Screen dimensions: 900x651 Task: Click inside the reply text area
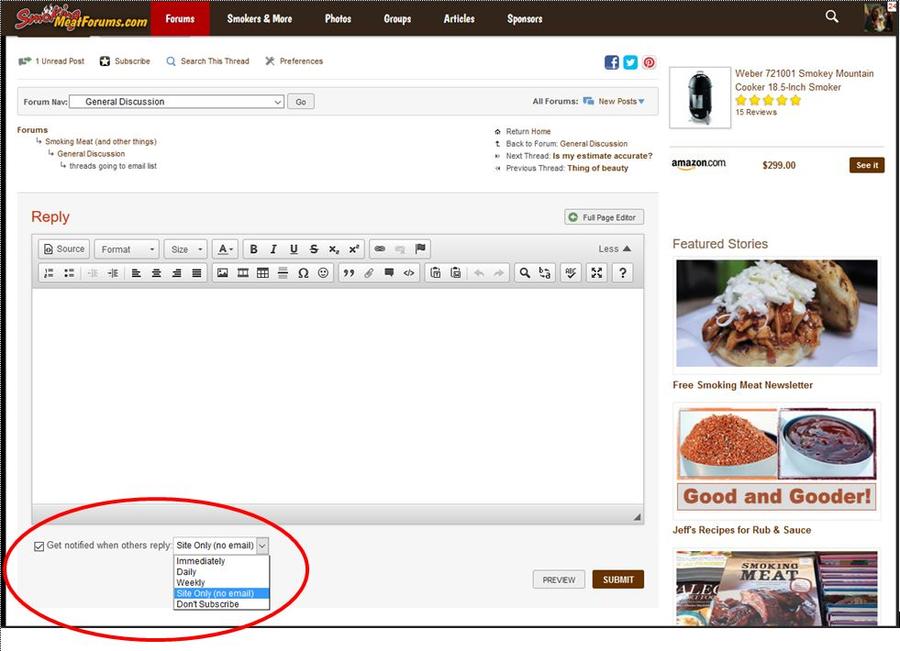pos(337,395)
